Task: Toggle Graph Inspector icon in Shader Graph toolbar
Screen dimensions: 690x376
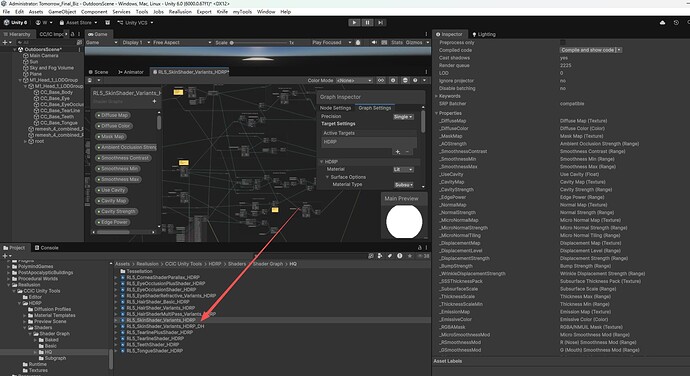Action: (x=393, y=81)
